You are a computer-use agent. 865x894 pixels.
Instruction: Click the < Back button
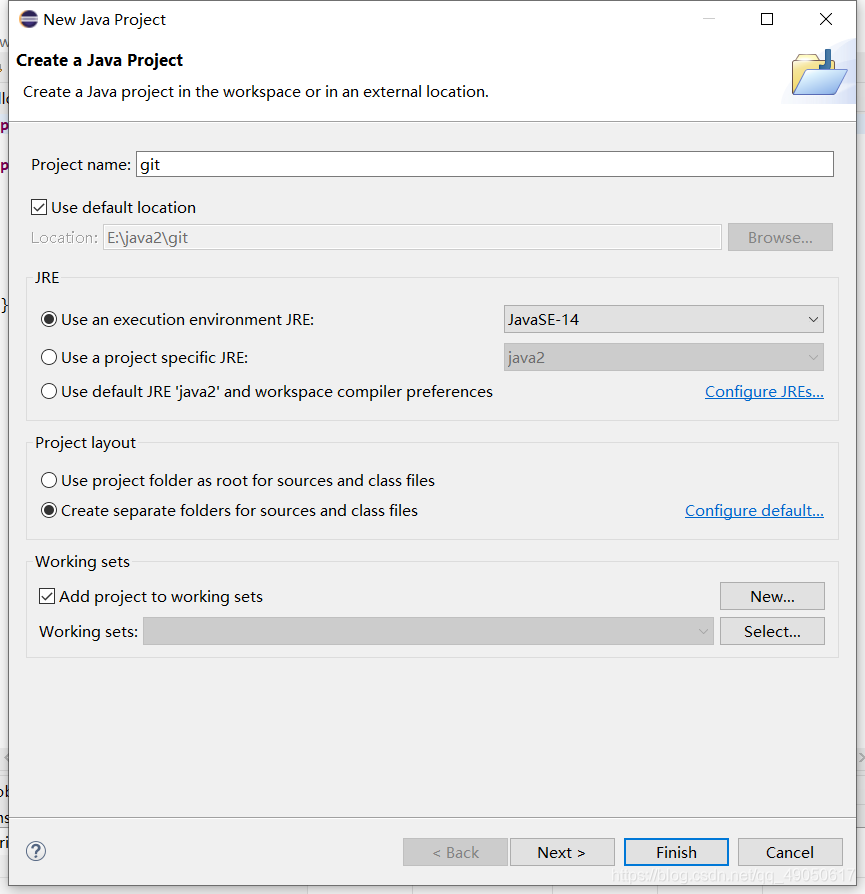pyautogui.click(x=455, y=852)
